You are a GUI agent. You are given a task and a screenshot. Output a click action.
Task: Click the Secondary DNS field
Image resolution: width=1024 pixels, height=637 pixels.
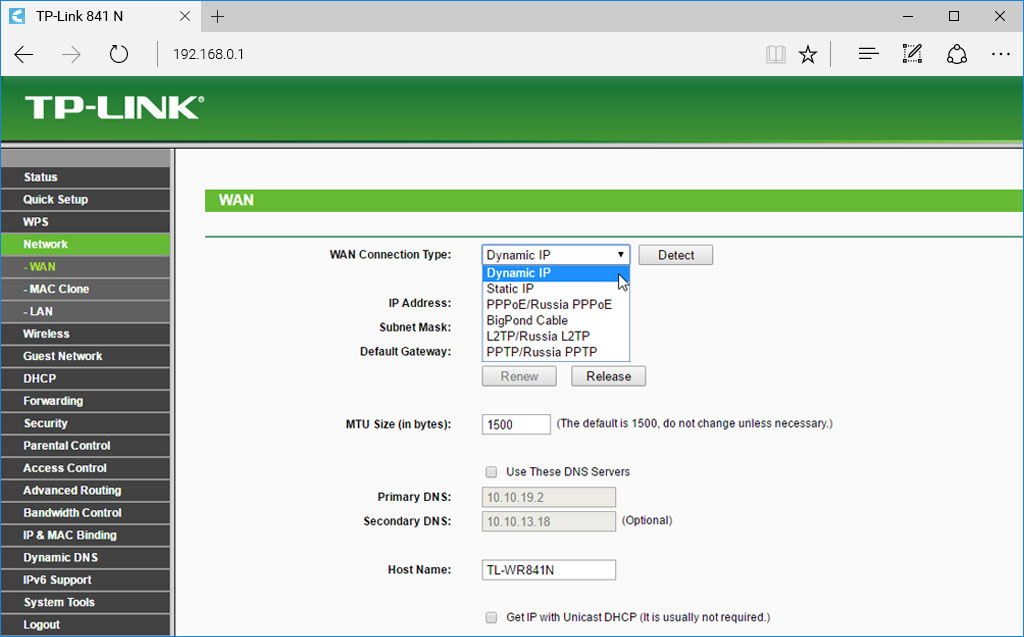549,521
